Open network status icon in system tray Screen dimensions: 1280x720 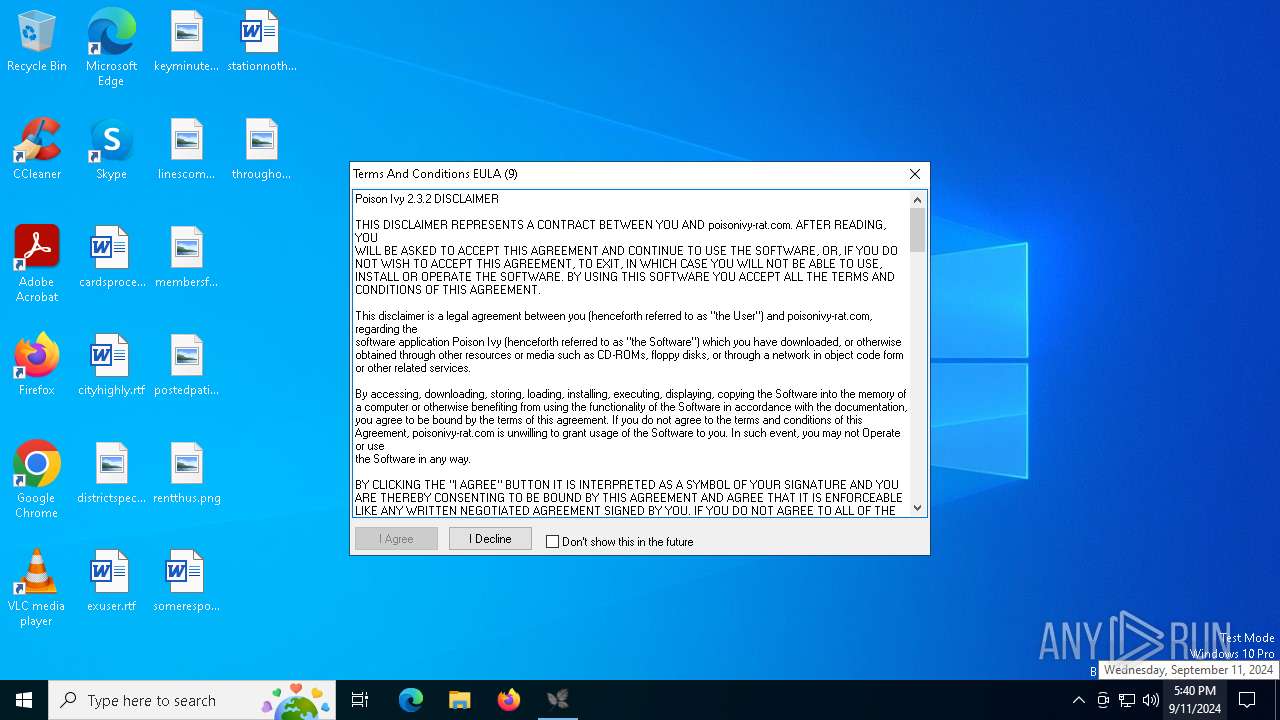pyautogui.click(x=1127, y=700)
